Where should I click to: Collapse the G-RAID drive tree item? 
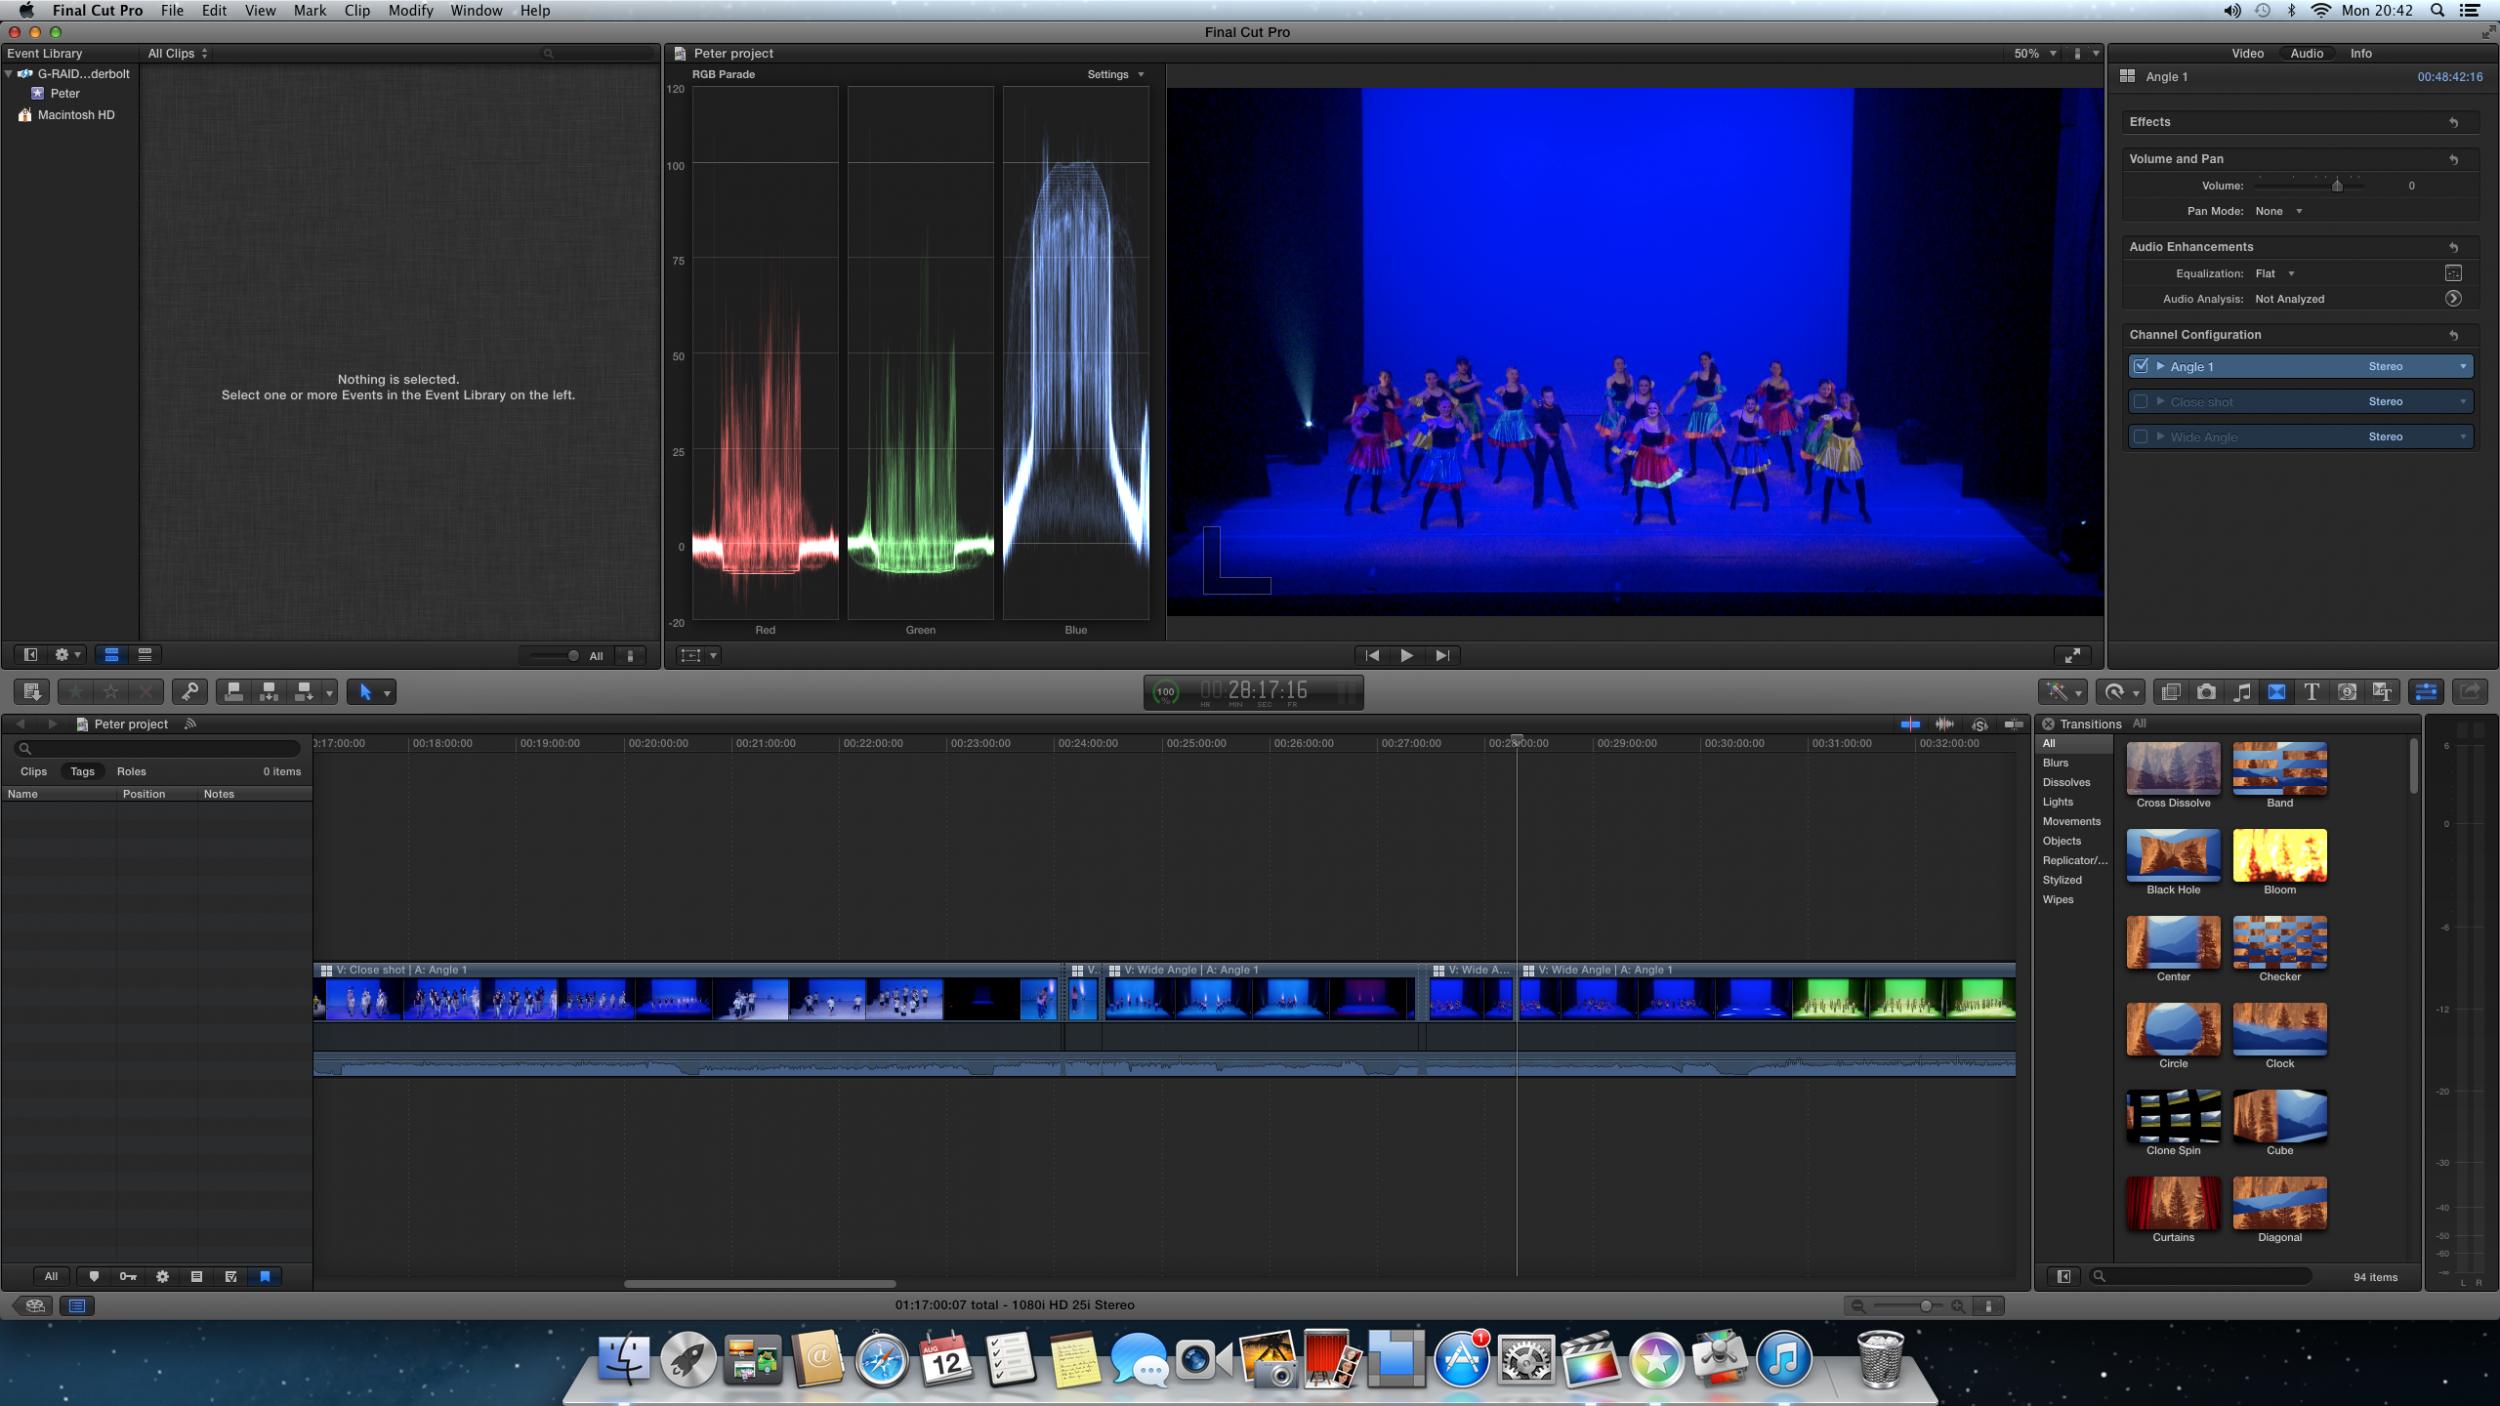coord(9,73)
